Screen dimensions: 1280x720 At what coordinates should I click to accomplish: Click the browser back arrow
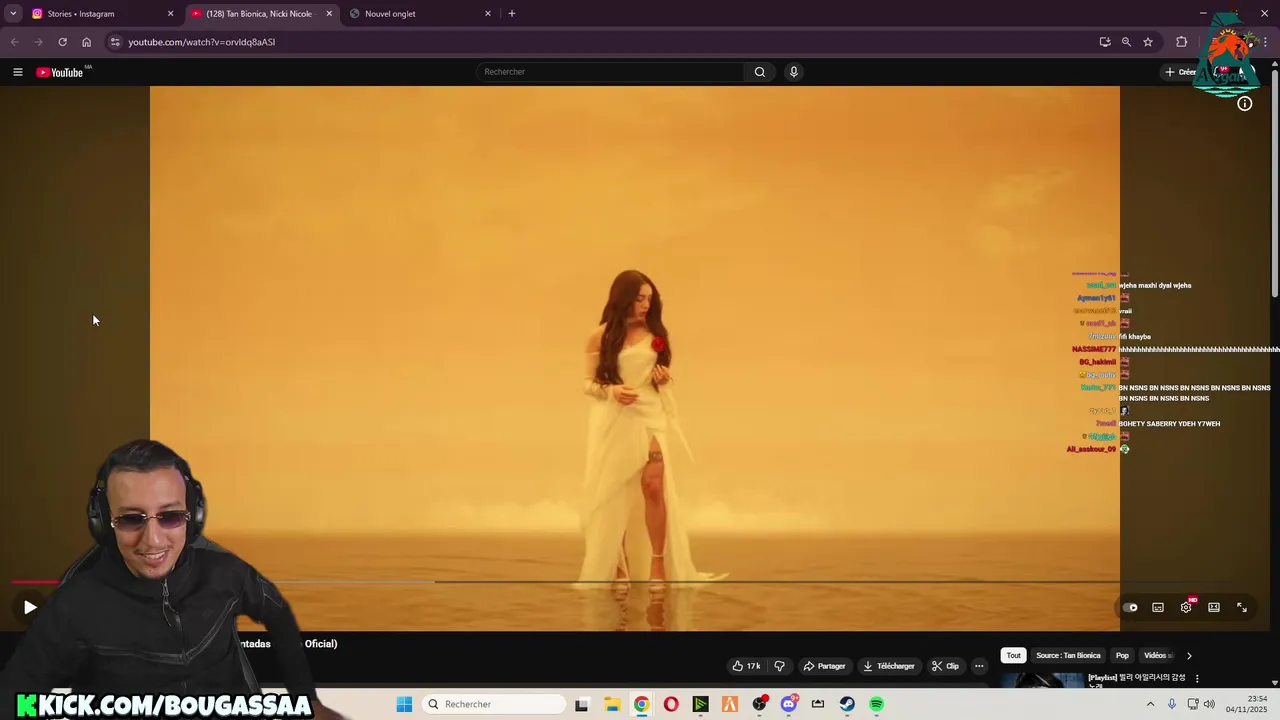tap(14, 42)
